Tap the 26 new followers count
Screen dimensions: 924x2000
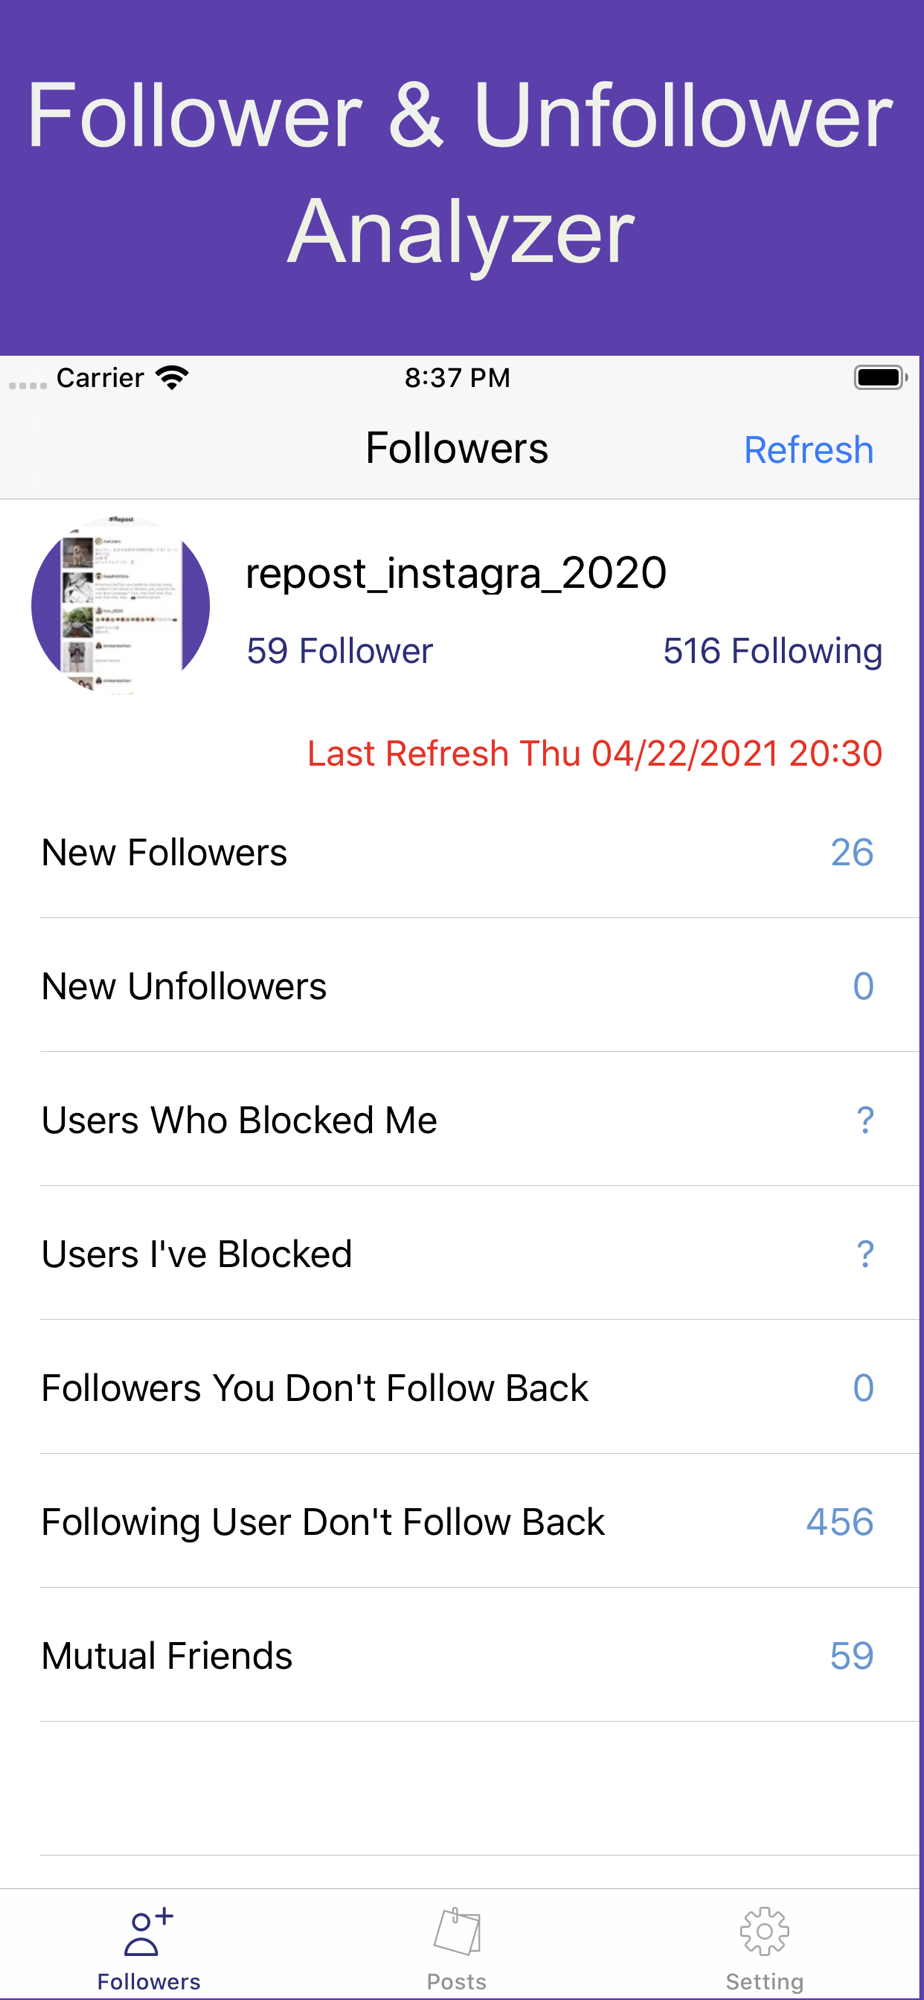[x=852, y=852]
